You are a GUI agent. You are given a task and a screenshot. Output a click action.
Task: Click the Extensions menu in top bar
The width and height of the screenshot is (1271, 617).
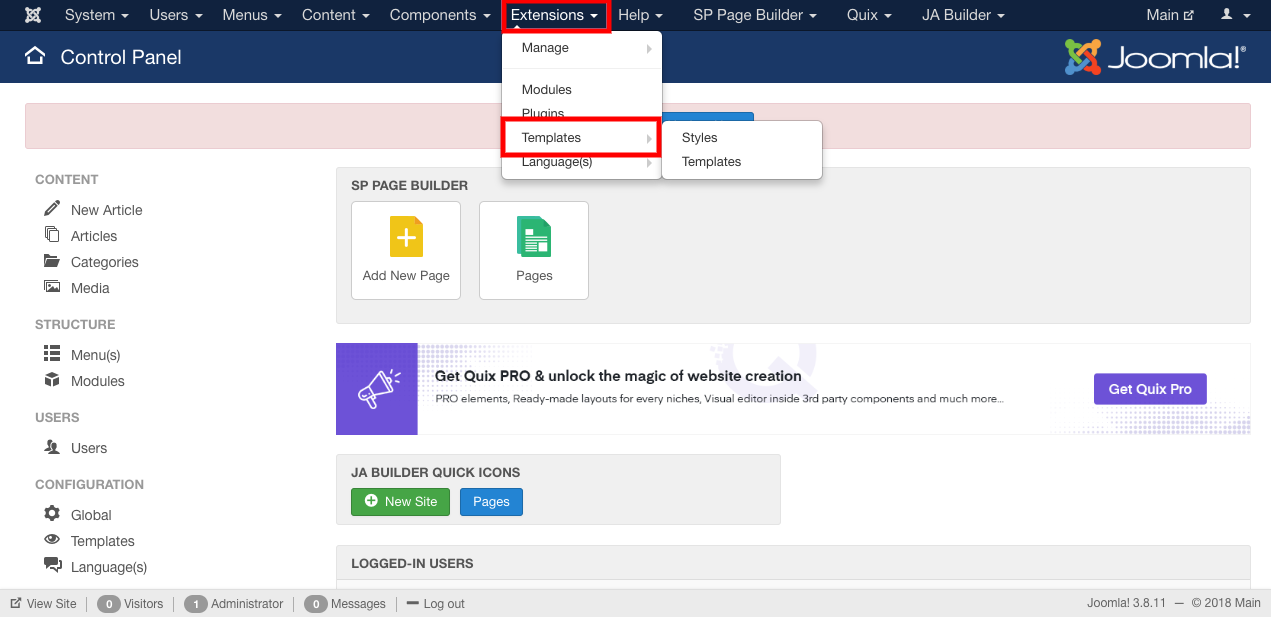coord(555,15)
